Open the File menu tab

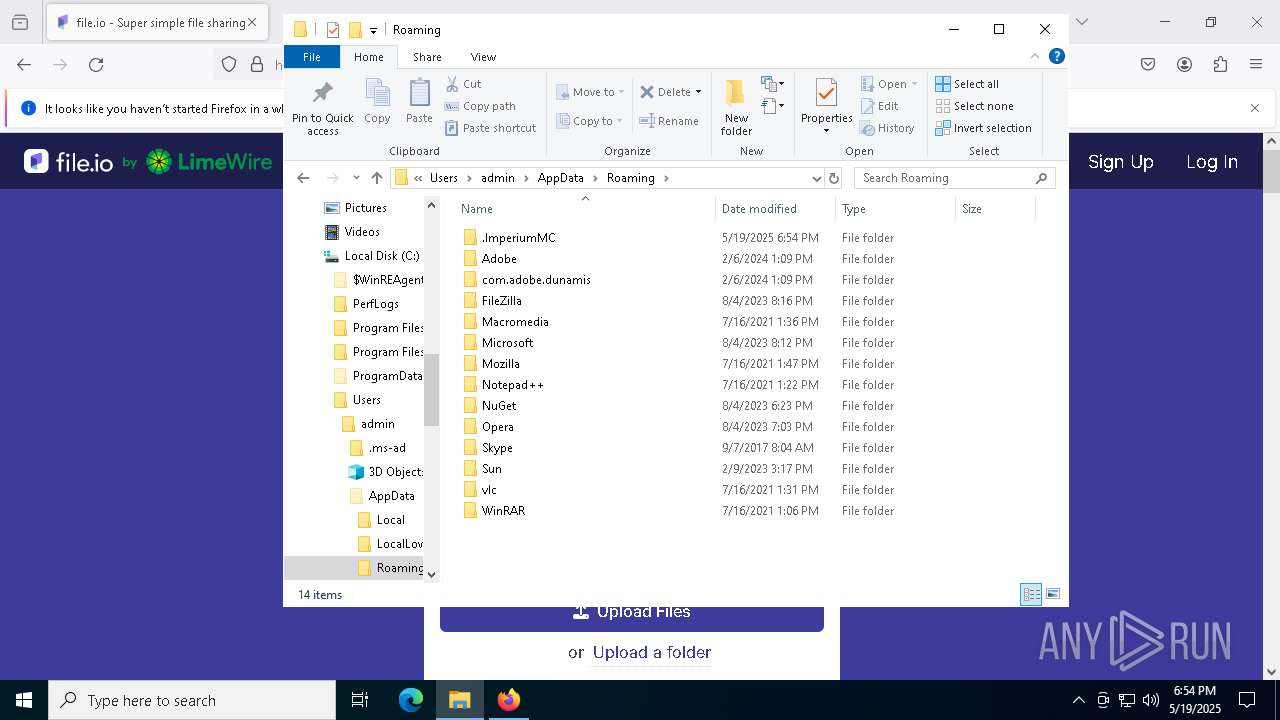(312, 57)
